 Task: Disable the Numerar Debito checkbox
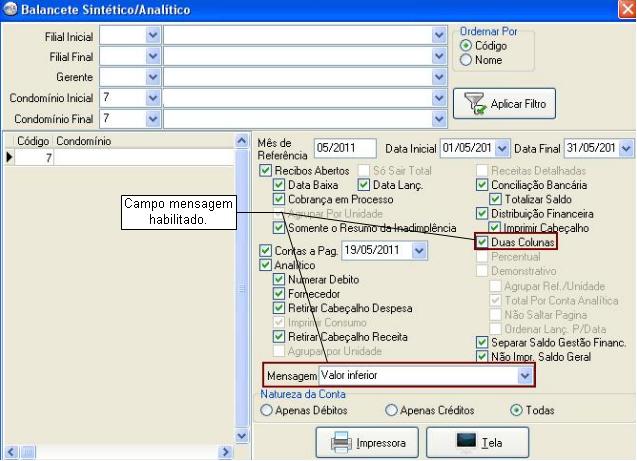tap(280, 280)
